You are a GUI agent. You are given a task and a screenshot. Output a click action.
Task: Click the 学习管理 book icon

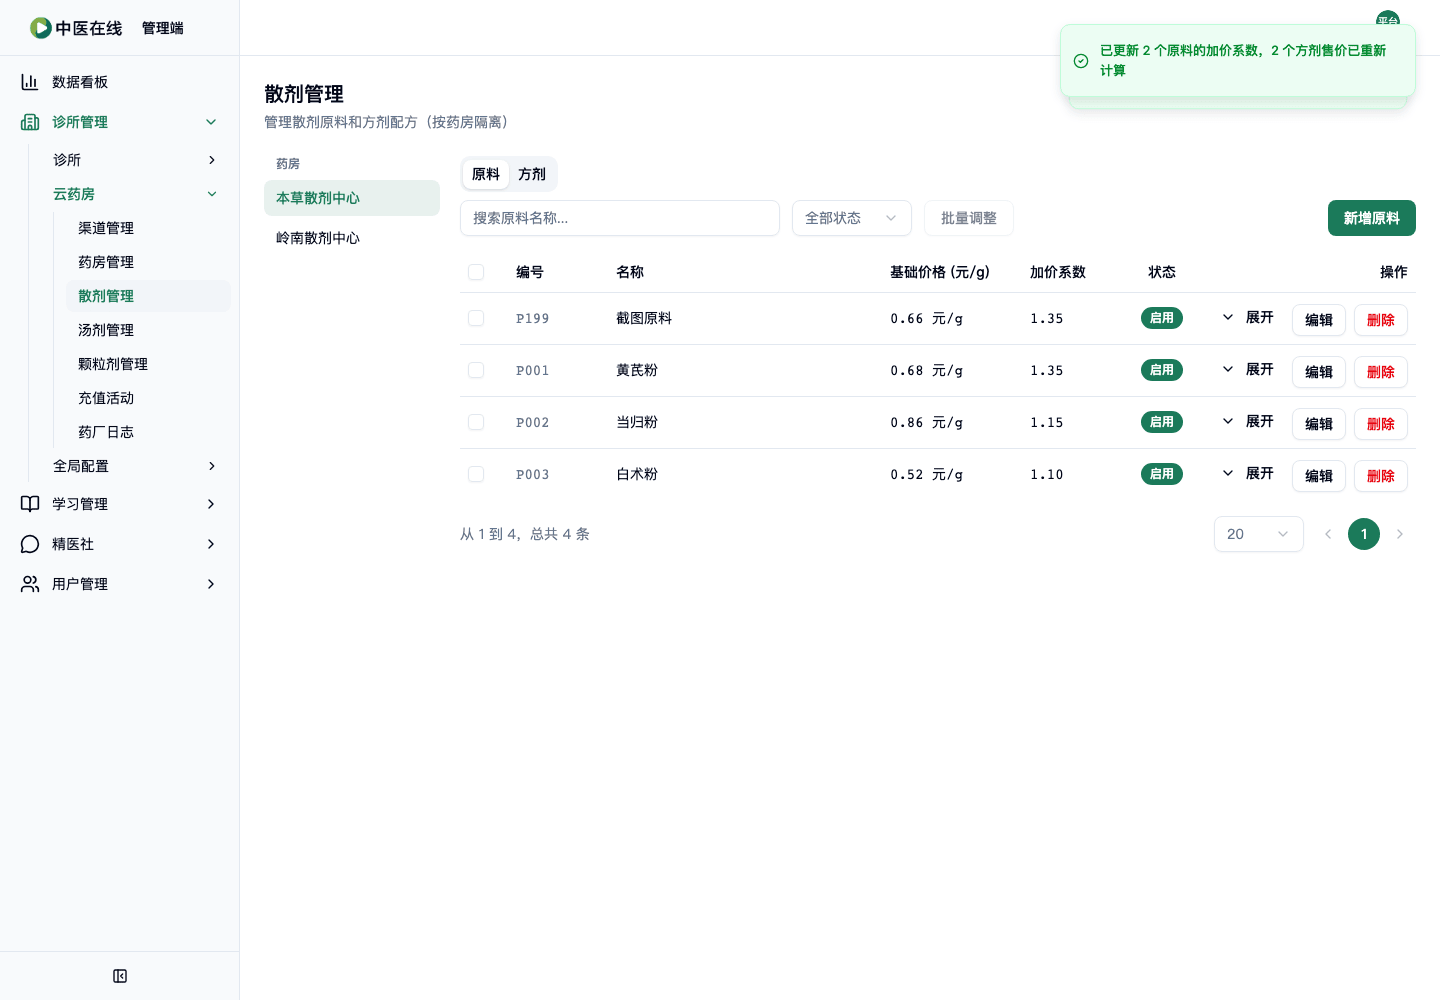(x=30, y=504)
